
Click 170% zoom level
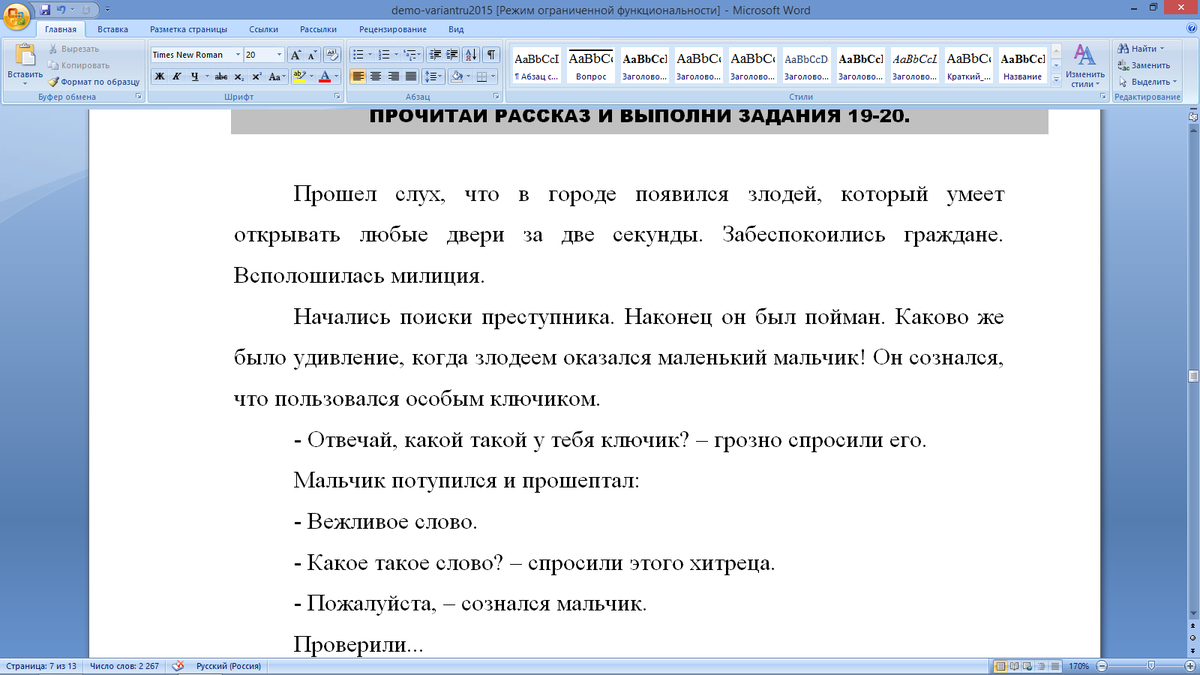[1078, 666]
